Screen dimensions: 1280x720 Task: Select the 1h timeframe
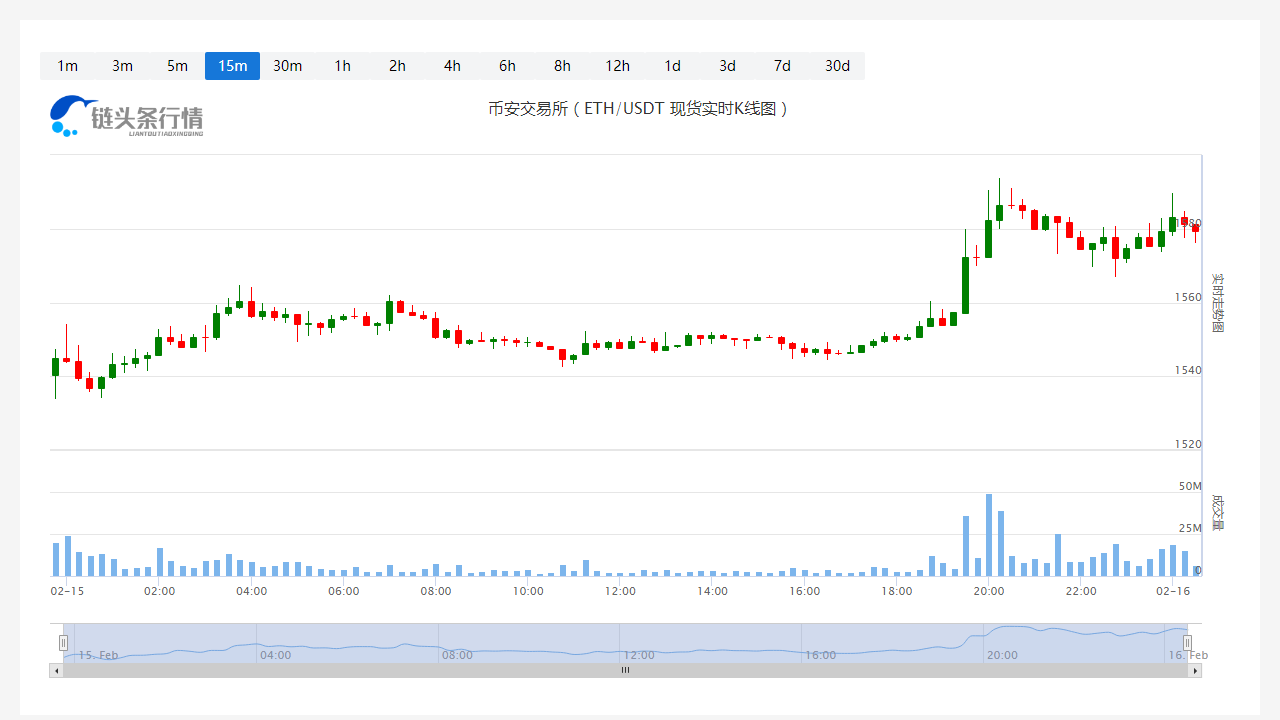pyautogui.click(x=342, y=66)
